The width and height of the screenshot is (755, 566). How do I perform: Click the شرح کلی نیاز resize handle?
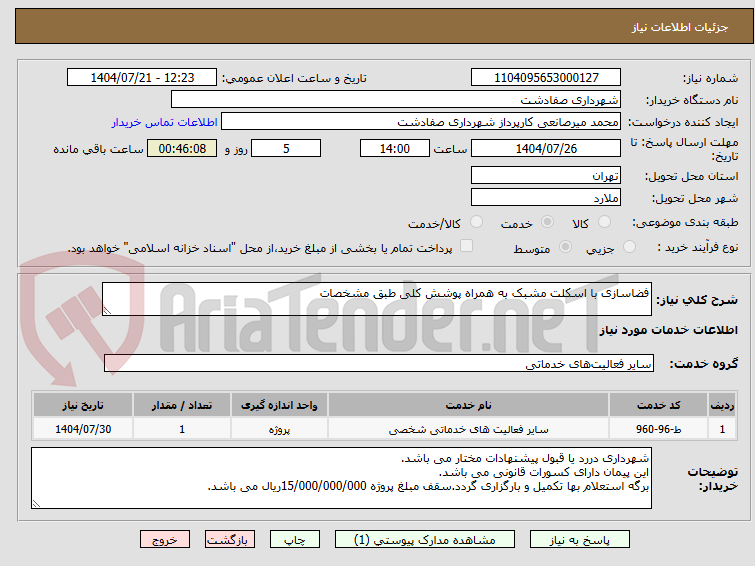click(x=107, y=311)
